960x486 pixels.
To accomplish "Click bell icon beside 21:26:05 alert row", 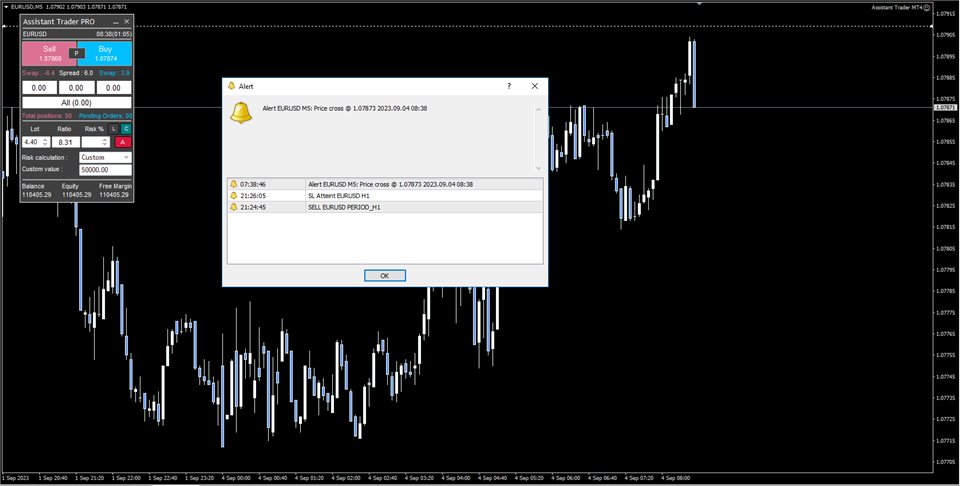I will (x=234, y=196).
